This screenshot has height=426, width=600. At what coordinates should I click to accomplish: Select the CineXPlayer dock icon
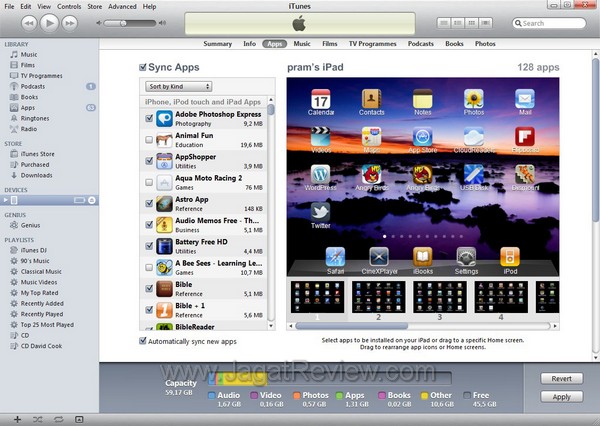tap(379, 257)
